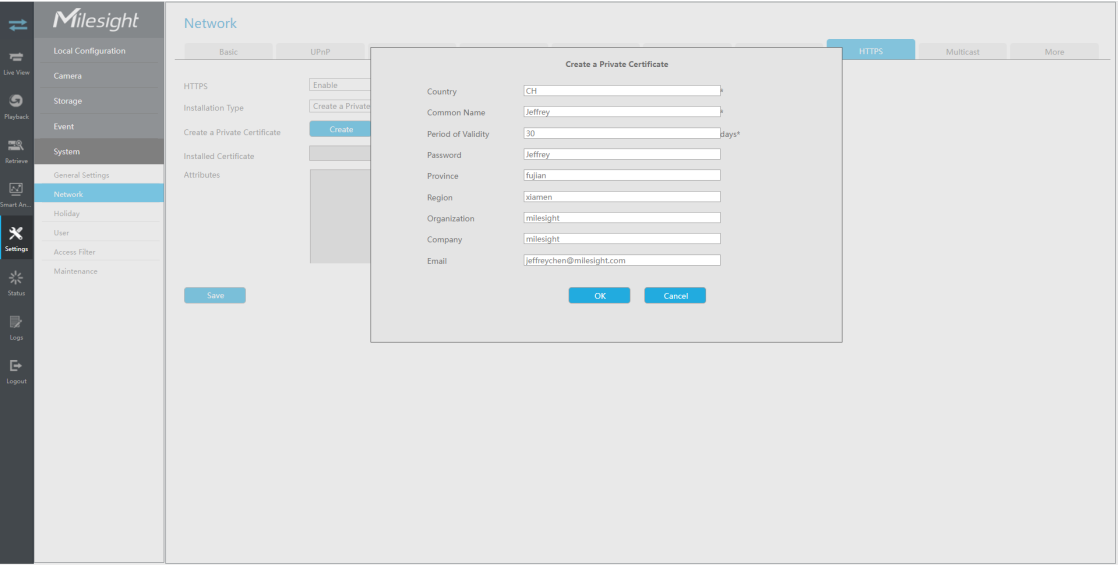
Task: Switch to the UPnP tab
Action: point(320,51)
